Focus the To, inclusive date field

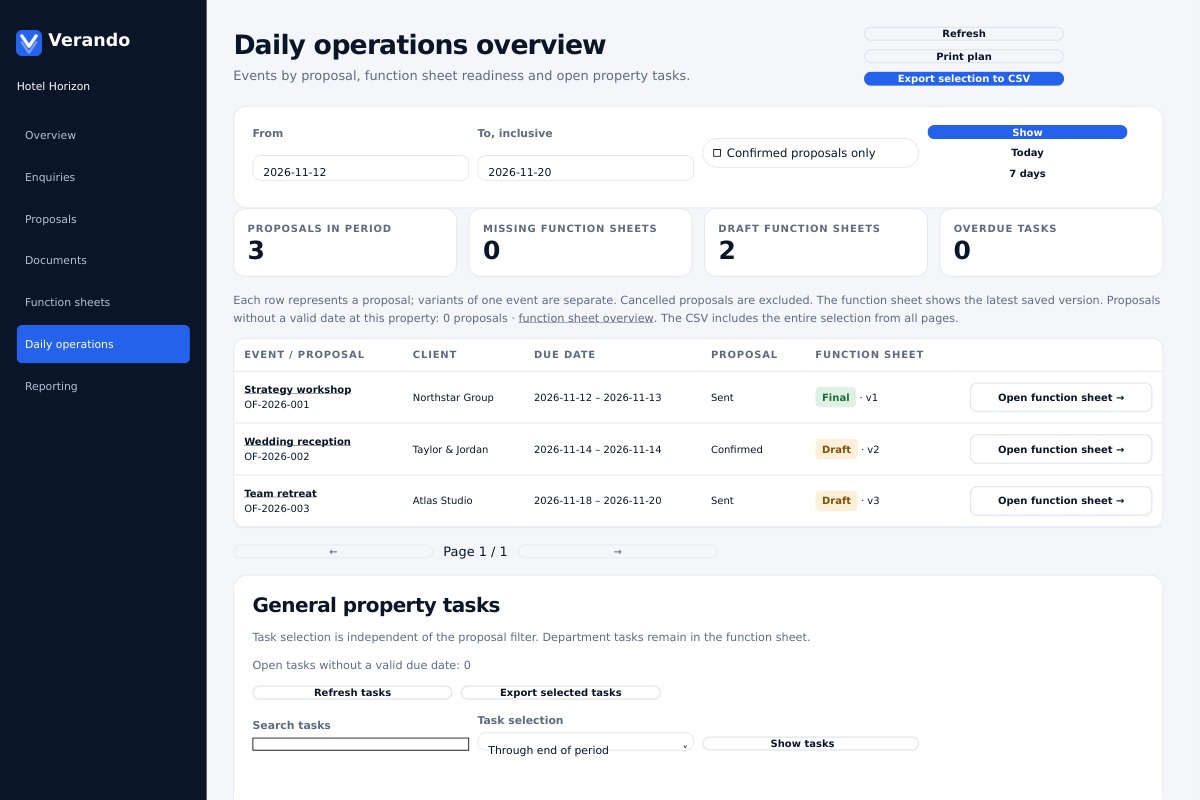coord(585,168)
